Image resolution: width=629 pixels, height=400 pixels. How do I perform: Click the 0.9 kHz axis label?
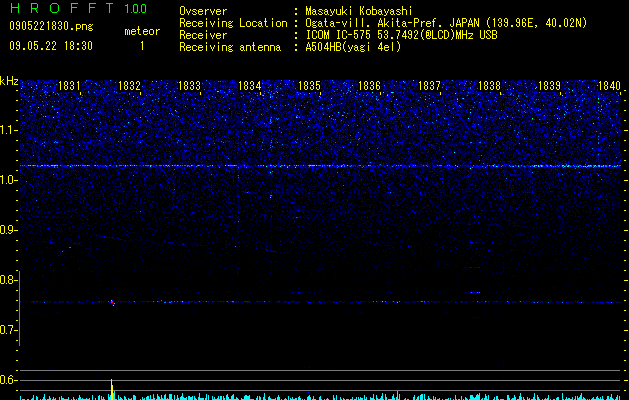coord(9,230)
